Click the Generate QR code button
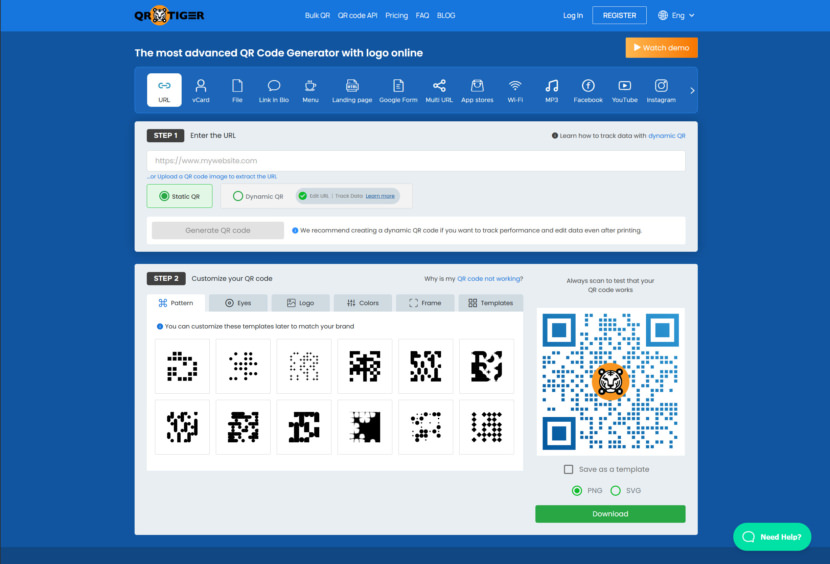 [218, 230]
